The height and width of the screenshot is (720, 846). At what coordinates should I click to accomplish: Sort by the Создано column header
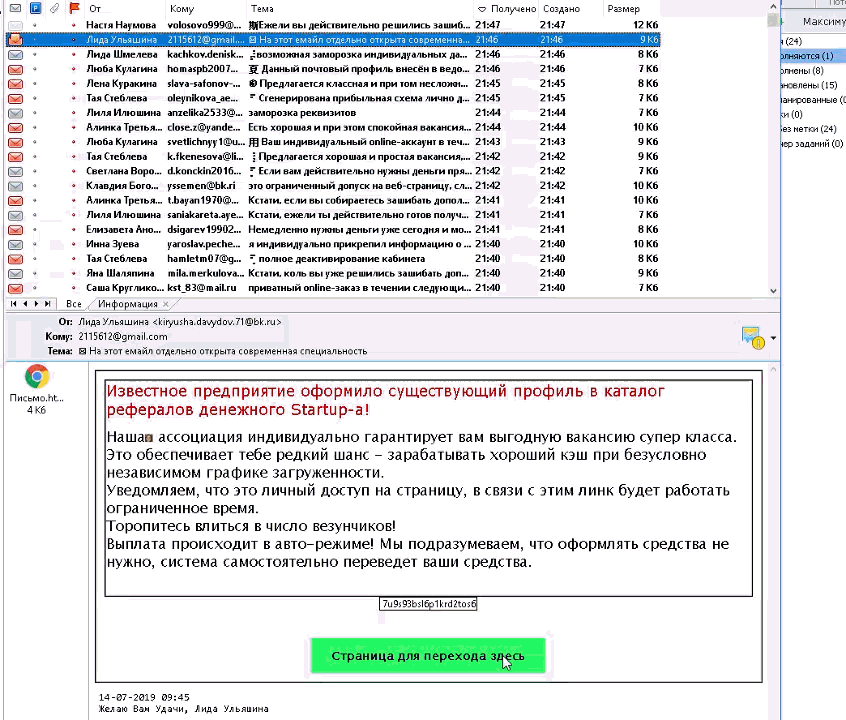tap(562, 9)
